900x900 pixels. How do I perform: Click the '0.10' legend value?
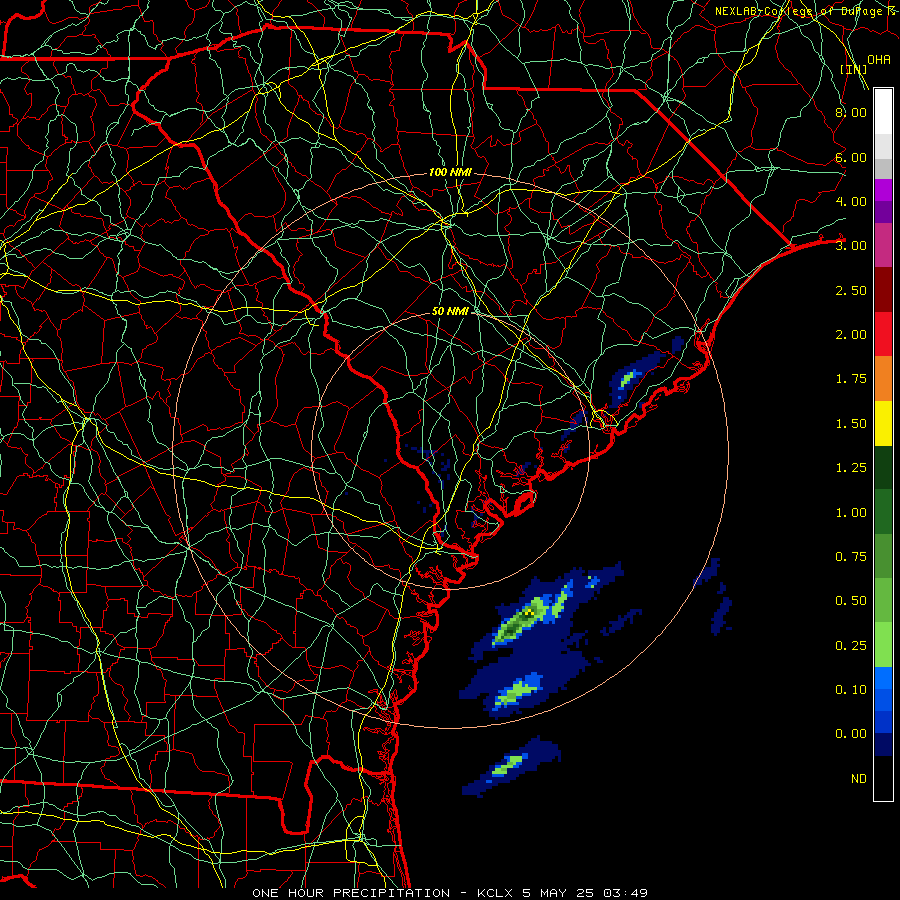coord(851,690)
